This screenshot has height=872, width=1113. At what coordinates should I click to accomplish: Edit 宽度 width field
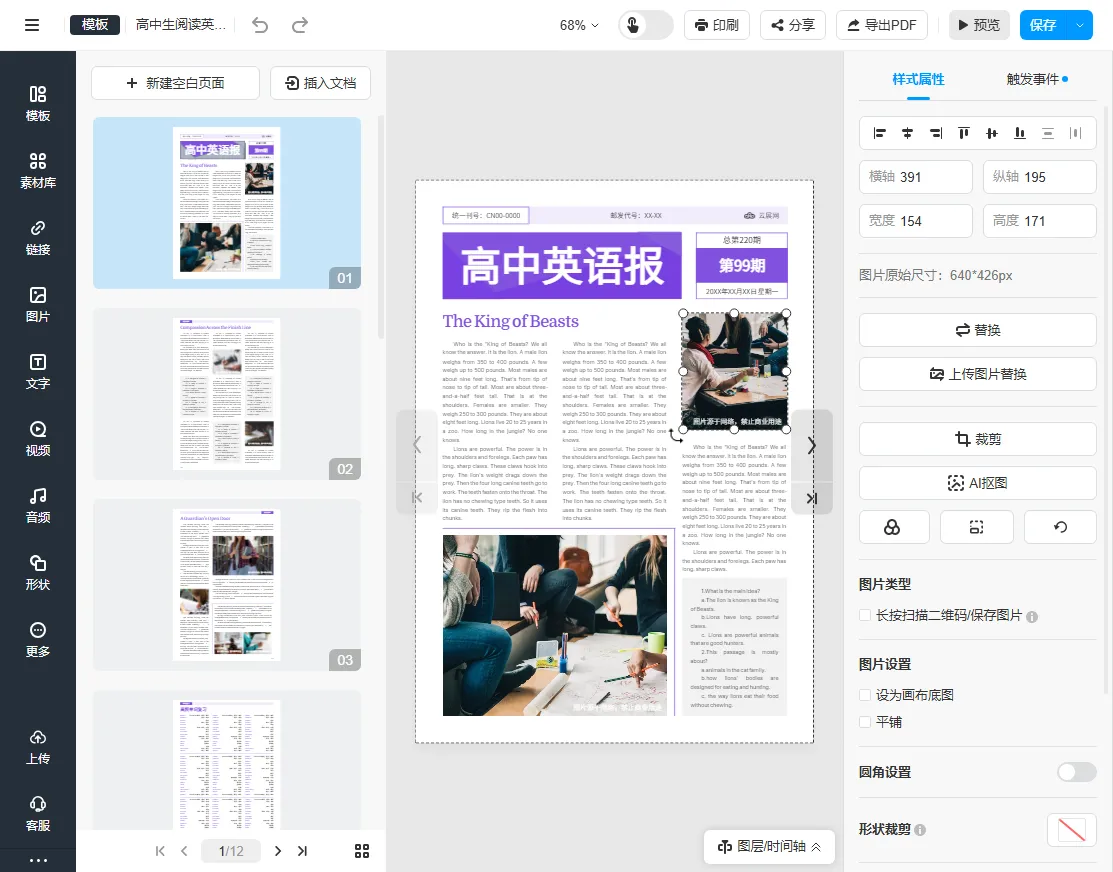(x=916, y=221)
